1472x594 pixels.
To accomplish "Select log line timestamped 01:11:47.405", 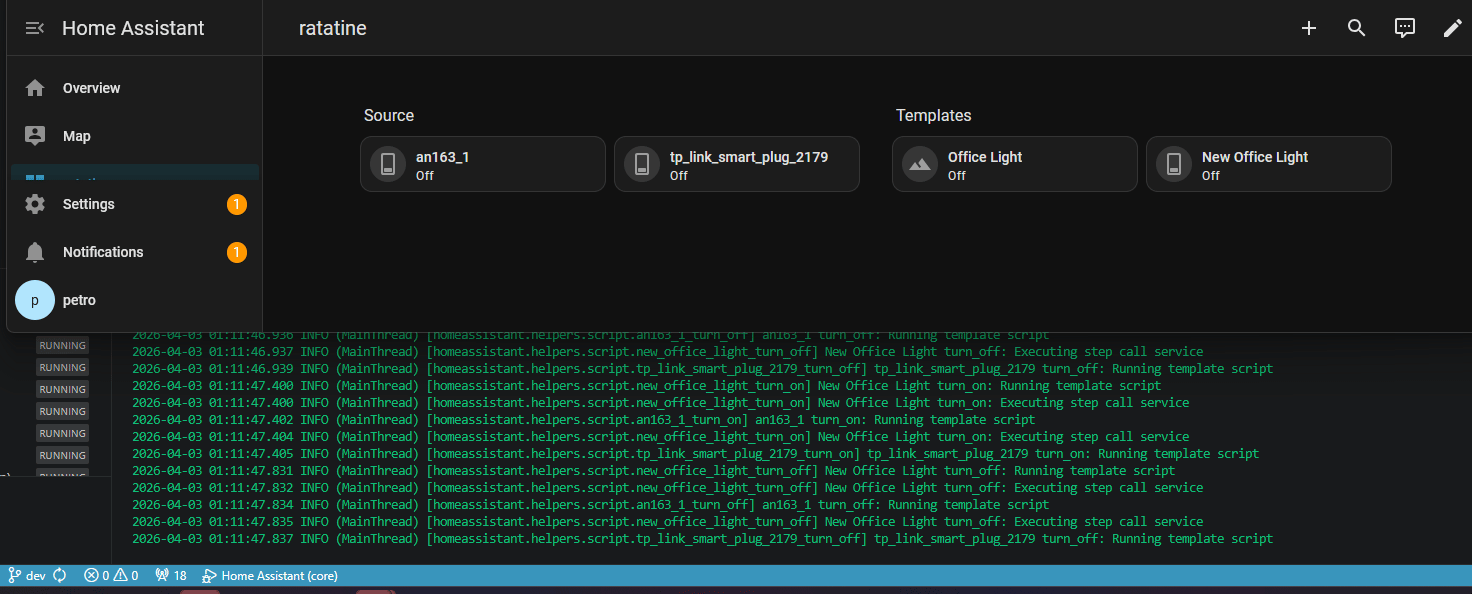I will [x=696, y=453].
